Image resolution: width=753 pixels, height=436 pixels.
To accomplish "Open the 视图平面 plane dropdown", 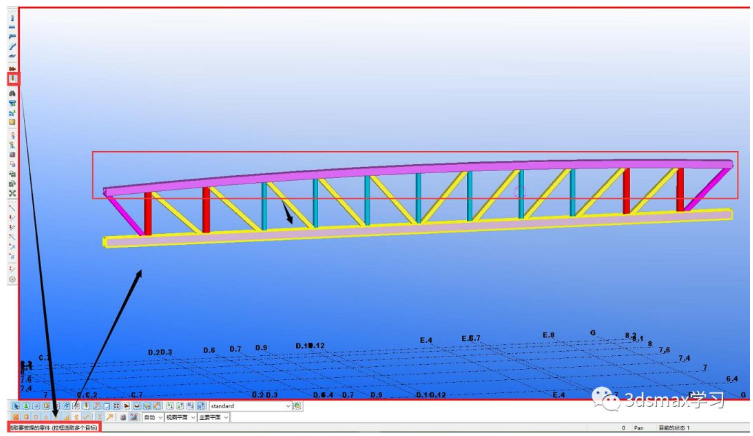I will (180, 417).
